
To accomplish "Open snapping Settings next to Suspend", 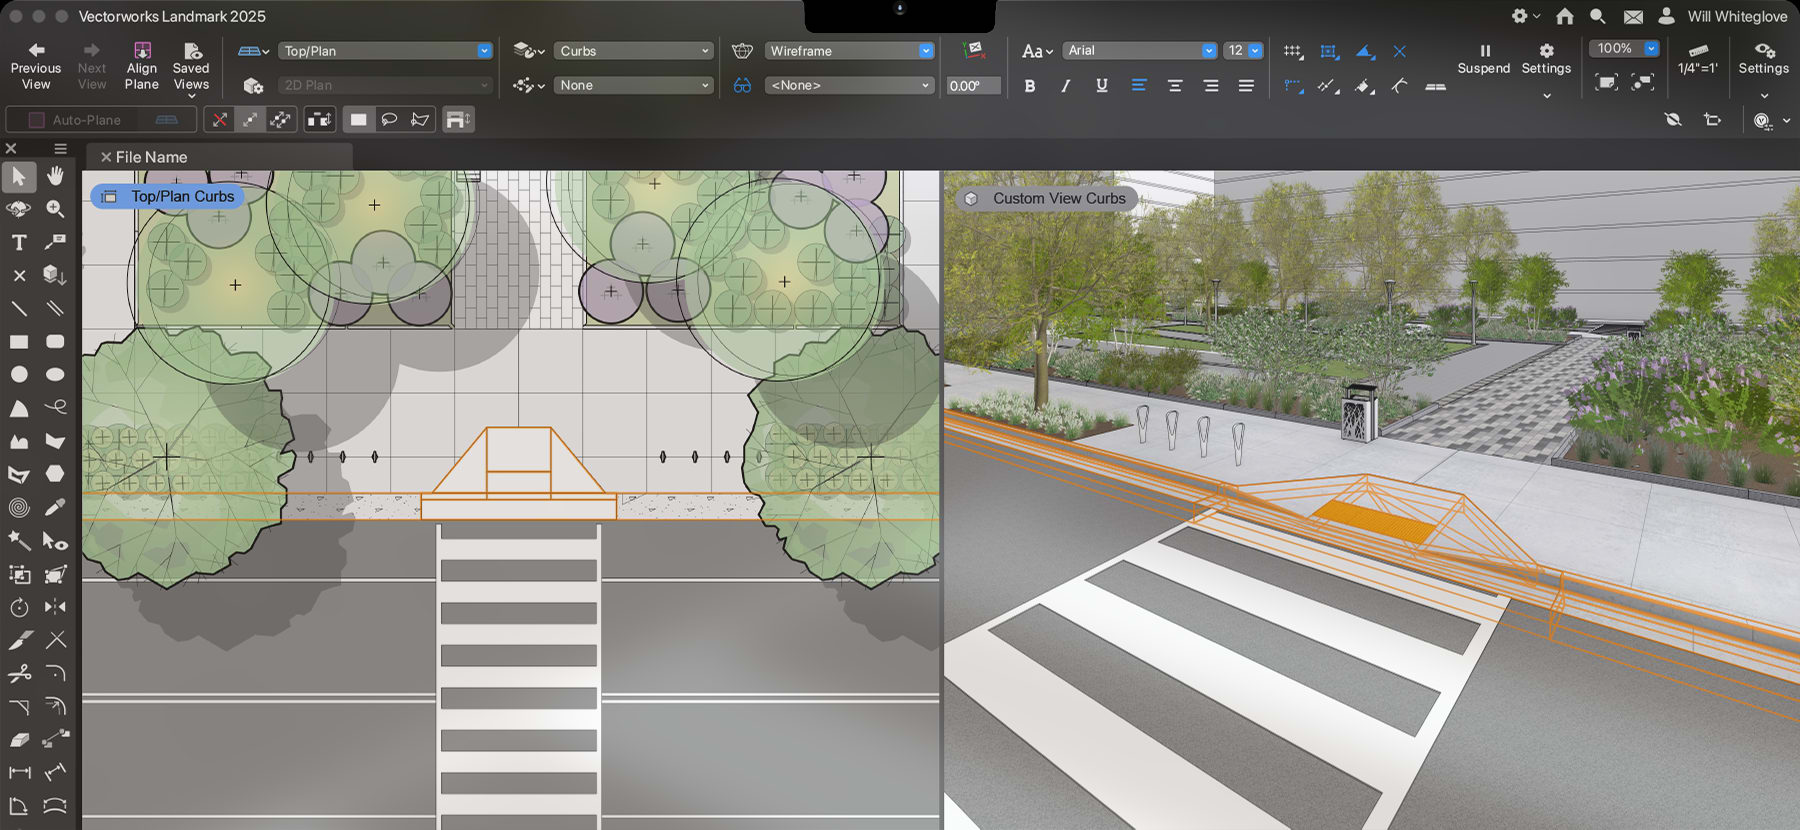I will 1546,59.
